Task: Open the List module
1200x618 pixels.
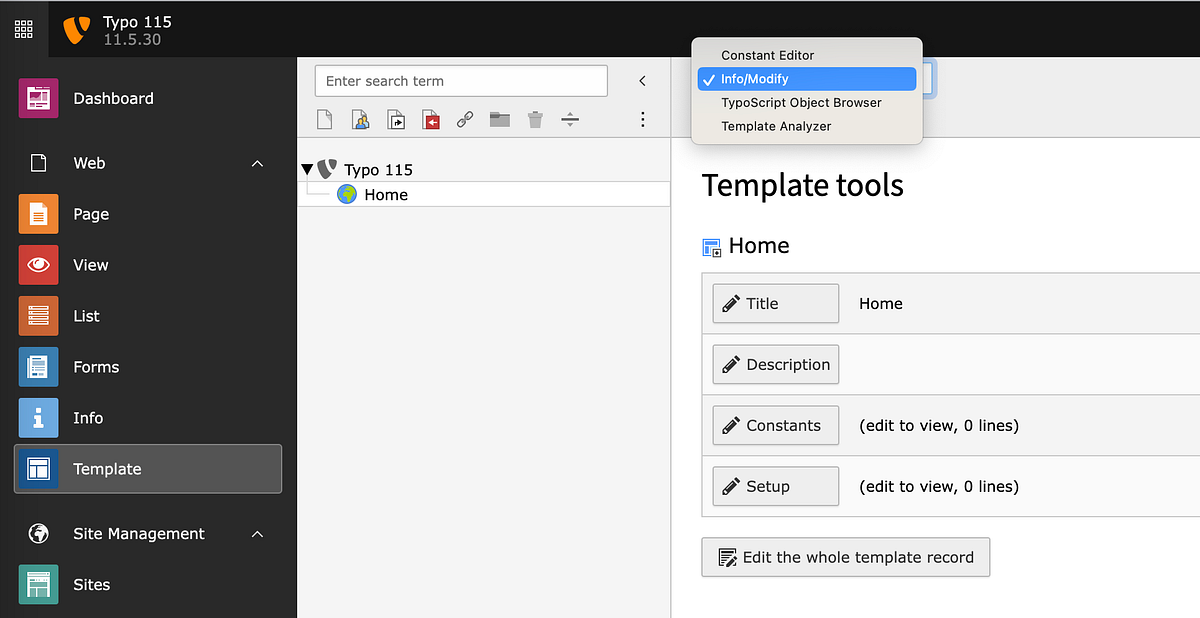Action: (86, 315)
